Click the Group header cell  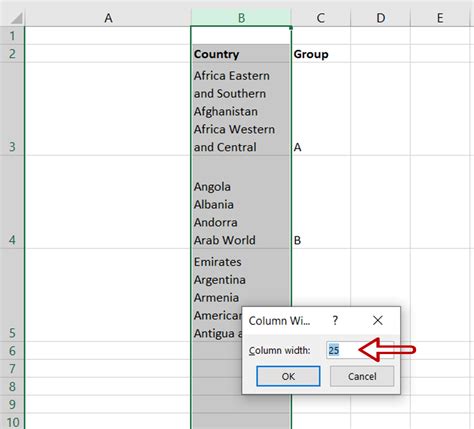pyautogui.click(x=321, y=53)
